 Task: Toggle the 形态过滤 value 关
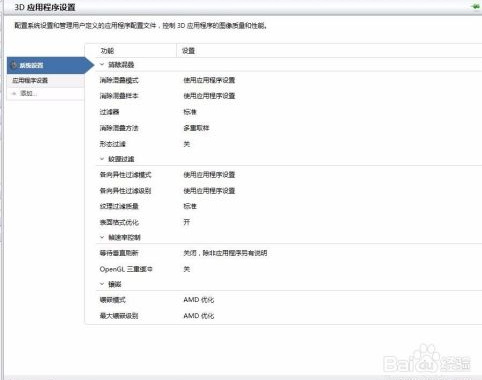tap(187, 144)
